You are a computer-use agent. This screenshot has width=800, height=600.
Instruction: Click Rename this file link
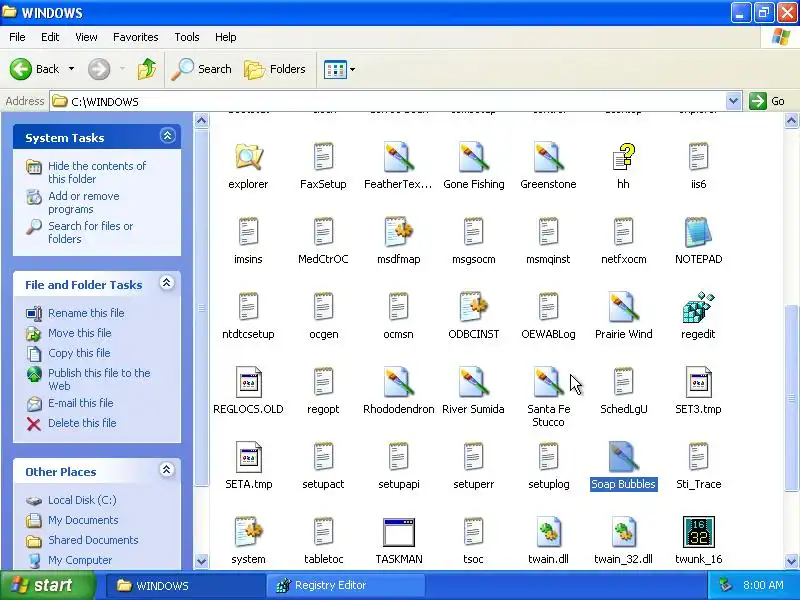86,313
